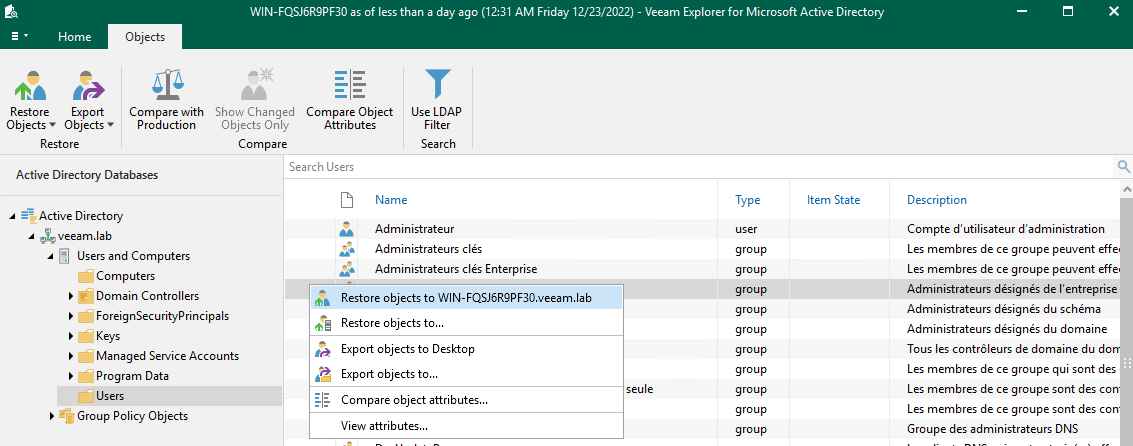The height and width of the screenshot is (446, 1133).
Task: Expand the Group Policy Objects node
Action: (52, 416)
